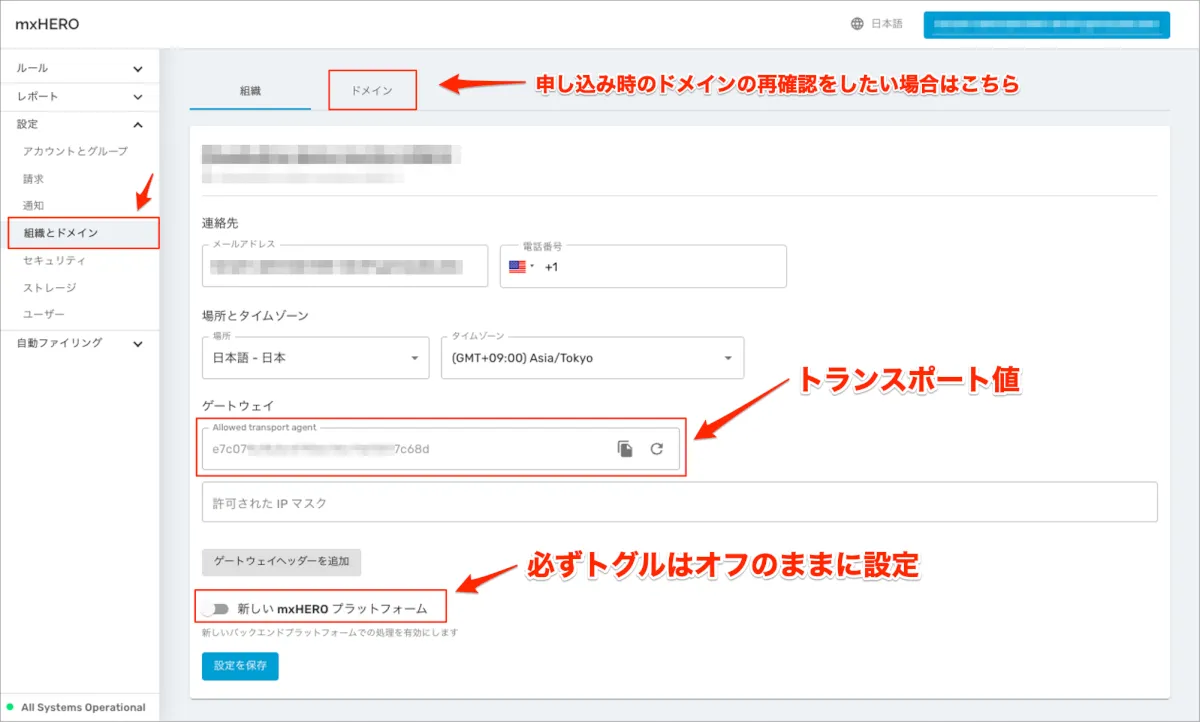Click the mxHERO logo text
This screenshot has width=1200, height=722.
tap(47, 24)
